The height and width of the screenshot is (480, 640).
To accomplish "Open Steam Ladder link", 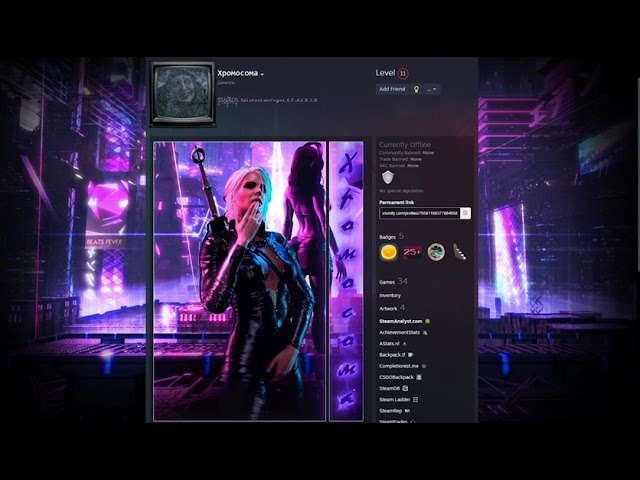I will (394, 400).
